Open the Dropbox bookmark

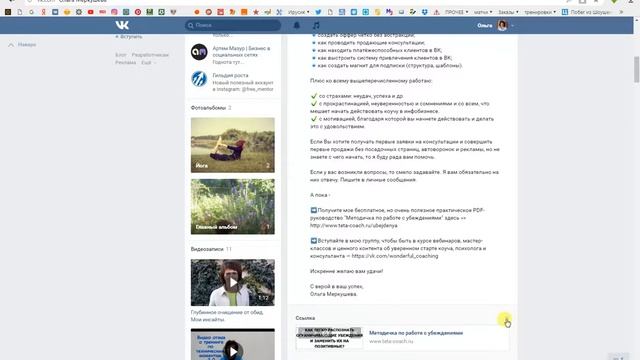(425, 12)
